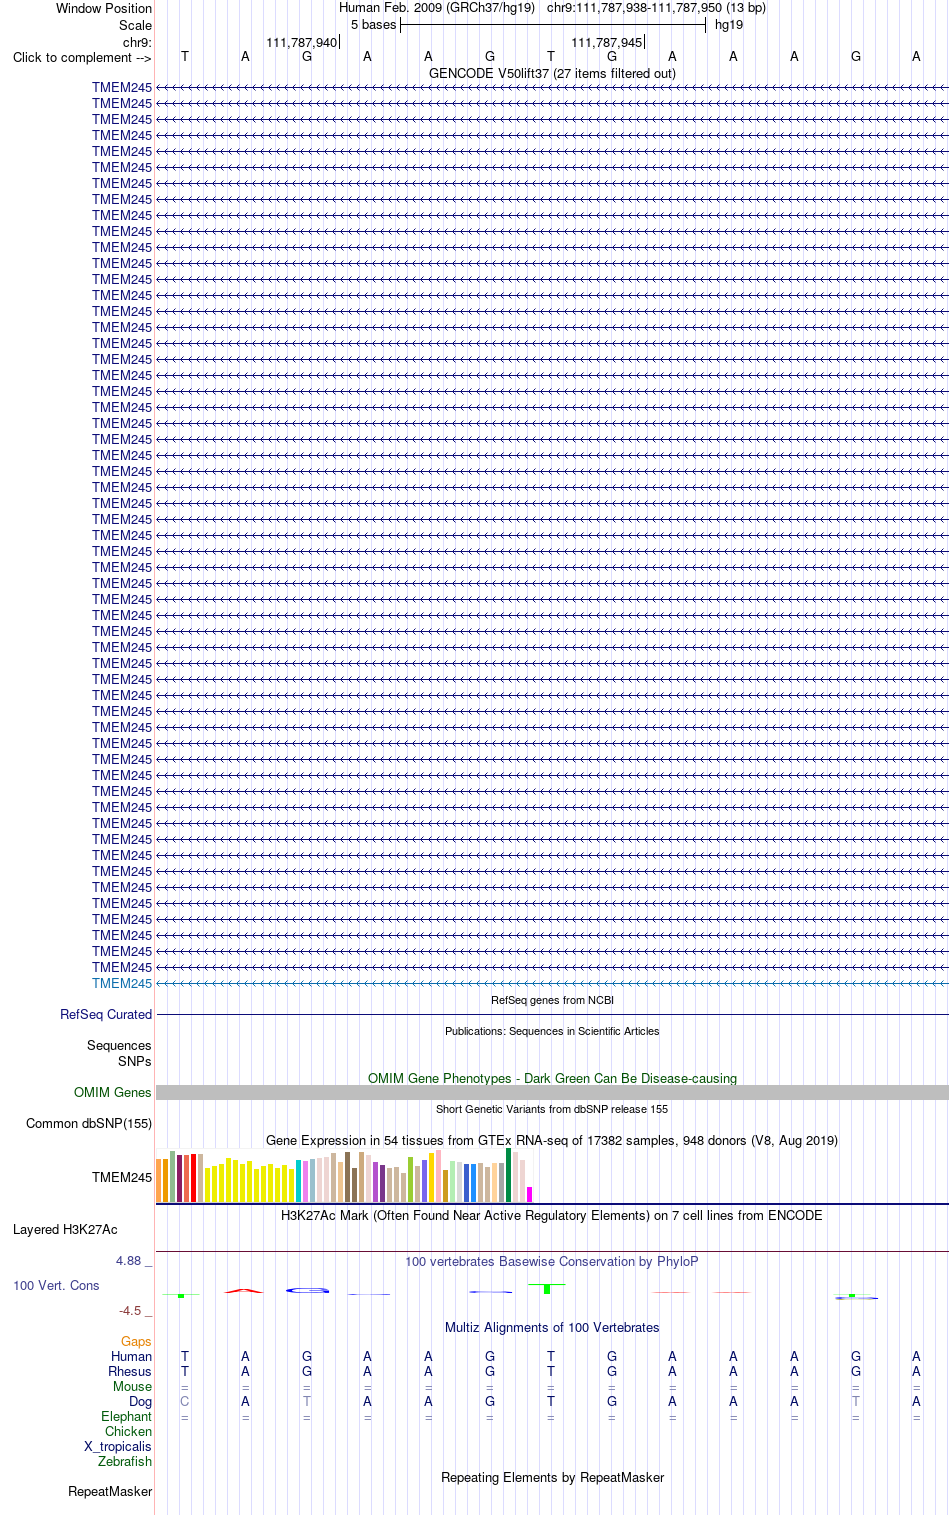Image resolution: width=950 pixels, height=1515 pixels.
Task: Click the 'Layered H3K27Ac' track label
Action: 65,1229
